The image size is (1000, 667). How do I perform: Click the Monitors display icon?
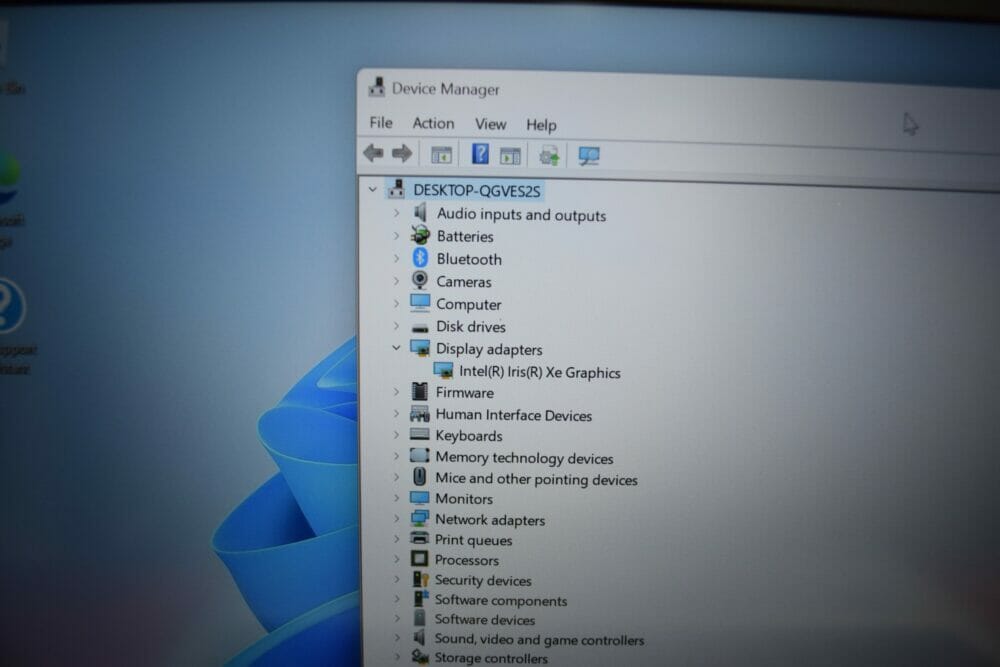point(420,497)
